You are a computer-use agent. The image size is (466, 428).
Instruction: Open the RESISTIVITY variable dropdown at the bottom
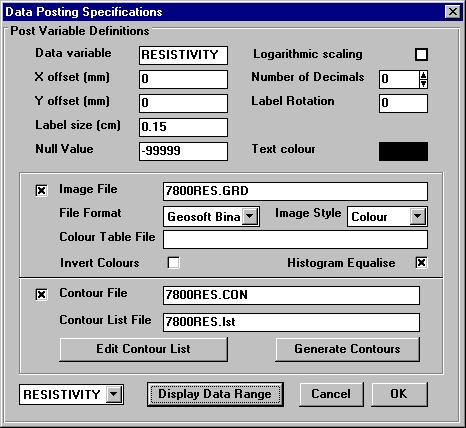[114, 395]
